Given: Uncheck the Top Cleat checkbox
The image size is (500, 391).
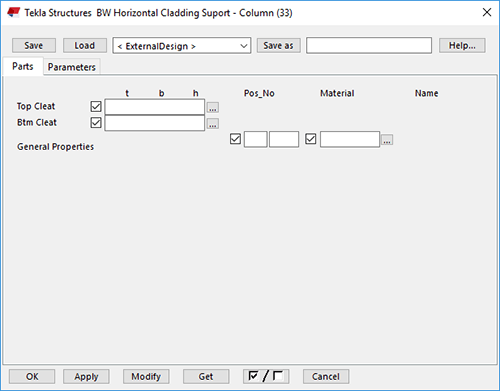Looking at the screenshot, I should point(96,107).
